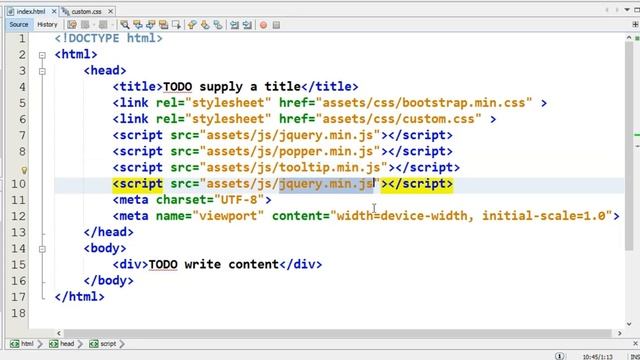The width and height of the screenshot is (640, 360).
Task: Select the index.html editor tab
Action: (x=31, y=11)
